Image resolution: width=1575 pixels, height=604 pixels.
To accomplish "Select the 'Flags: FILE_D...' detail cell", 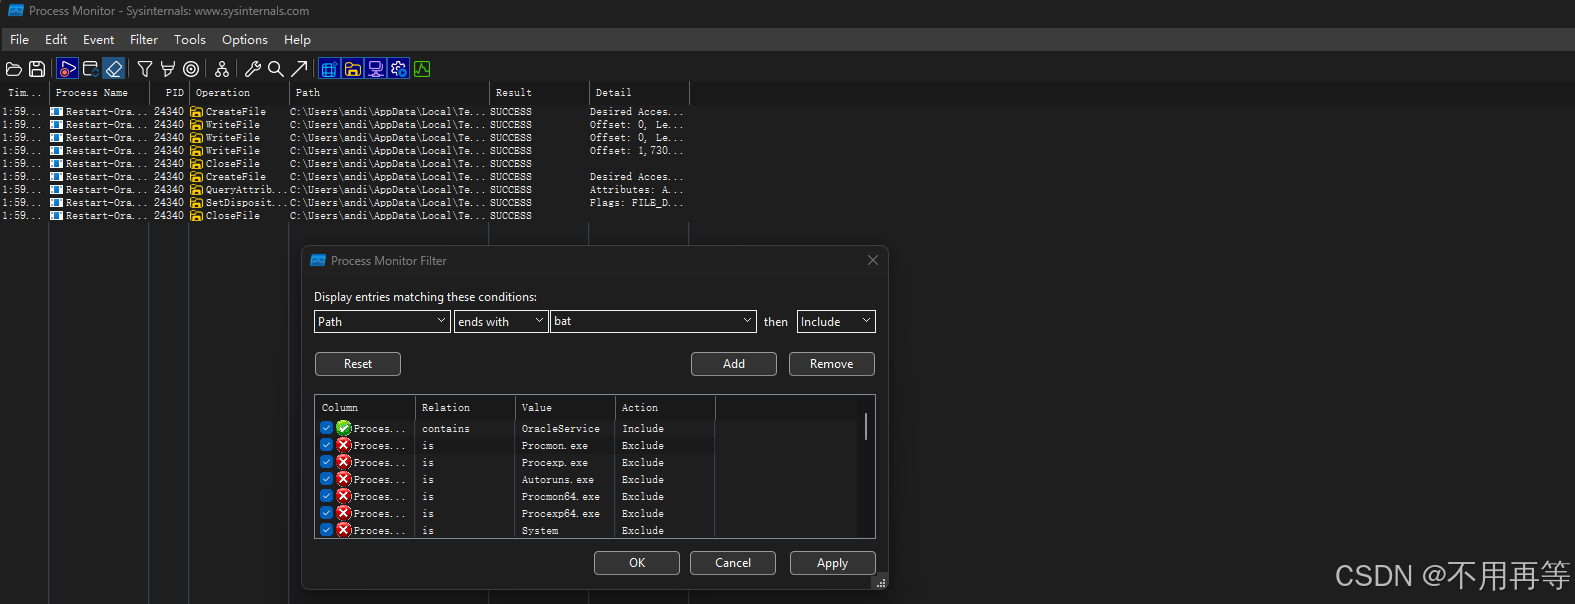I will tap(637, 203).
